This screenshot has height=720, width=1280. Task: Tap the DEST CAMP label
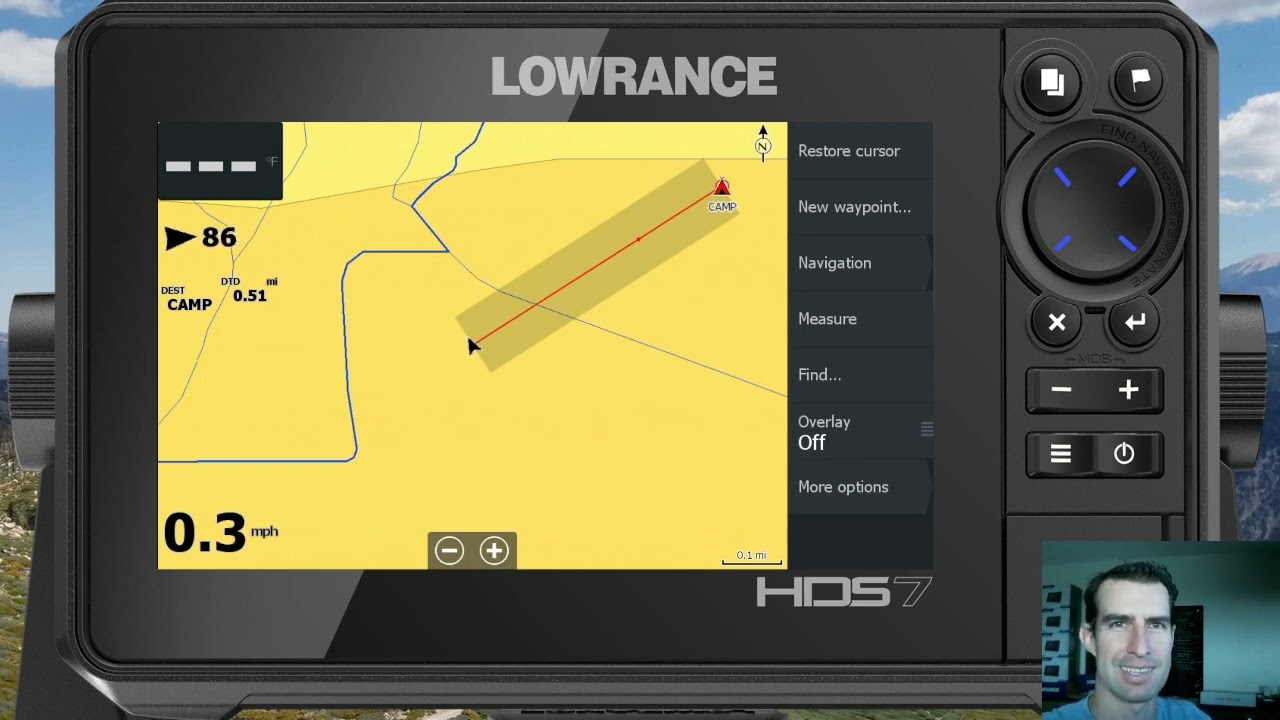tap(188, 299)
